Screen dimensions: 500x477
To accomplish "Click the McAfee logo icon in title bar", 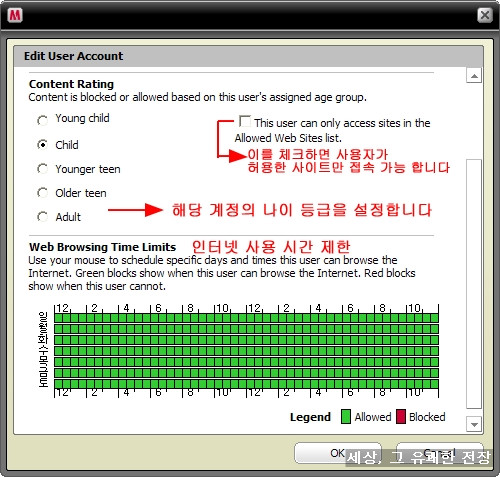I will click(15, 15).
